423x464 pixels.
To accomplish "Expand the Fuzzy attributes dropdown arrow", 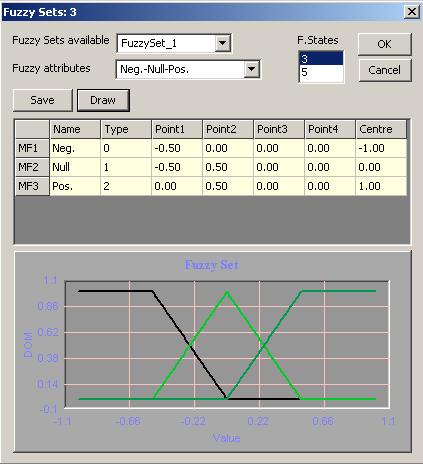I will pos(252,69).
